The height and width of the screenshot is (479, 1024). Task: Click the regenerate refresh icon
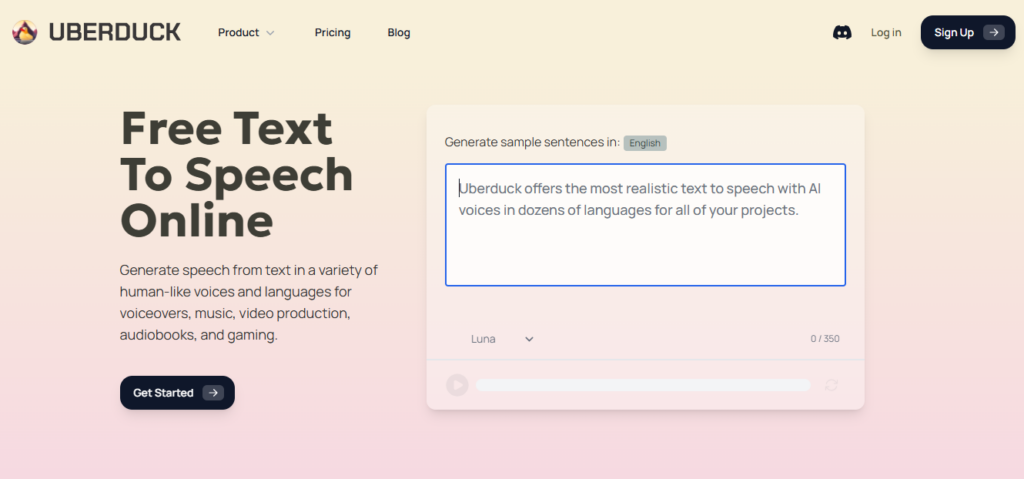point(831,385)
